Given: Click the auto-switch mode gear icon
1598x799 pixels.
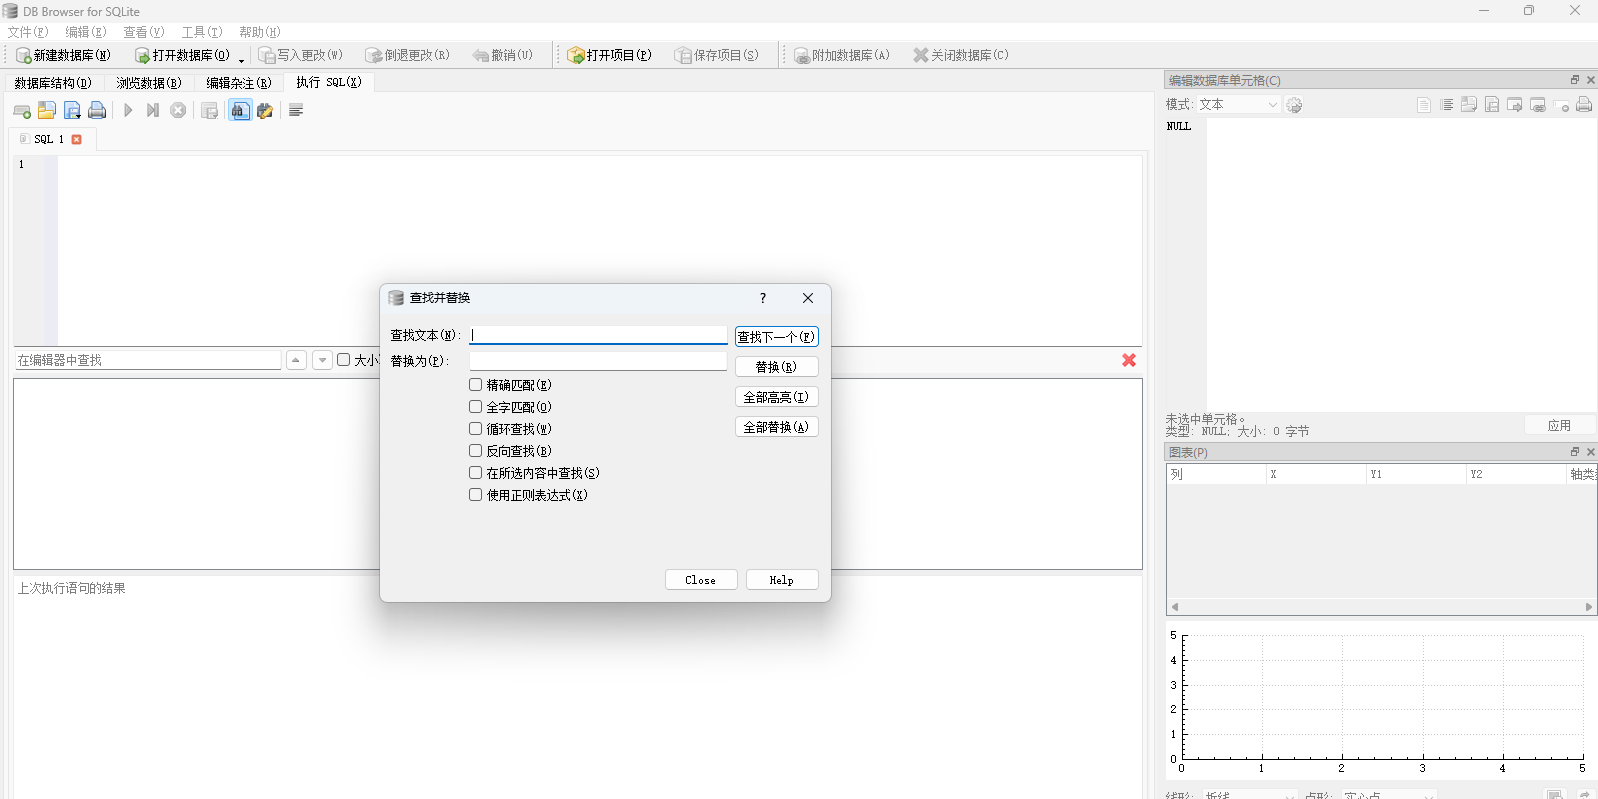Looking at the screenshot, I should [1294, 105].
